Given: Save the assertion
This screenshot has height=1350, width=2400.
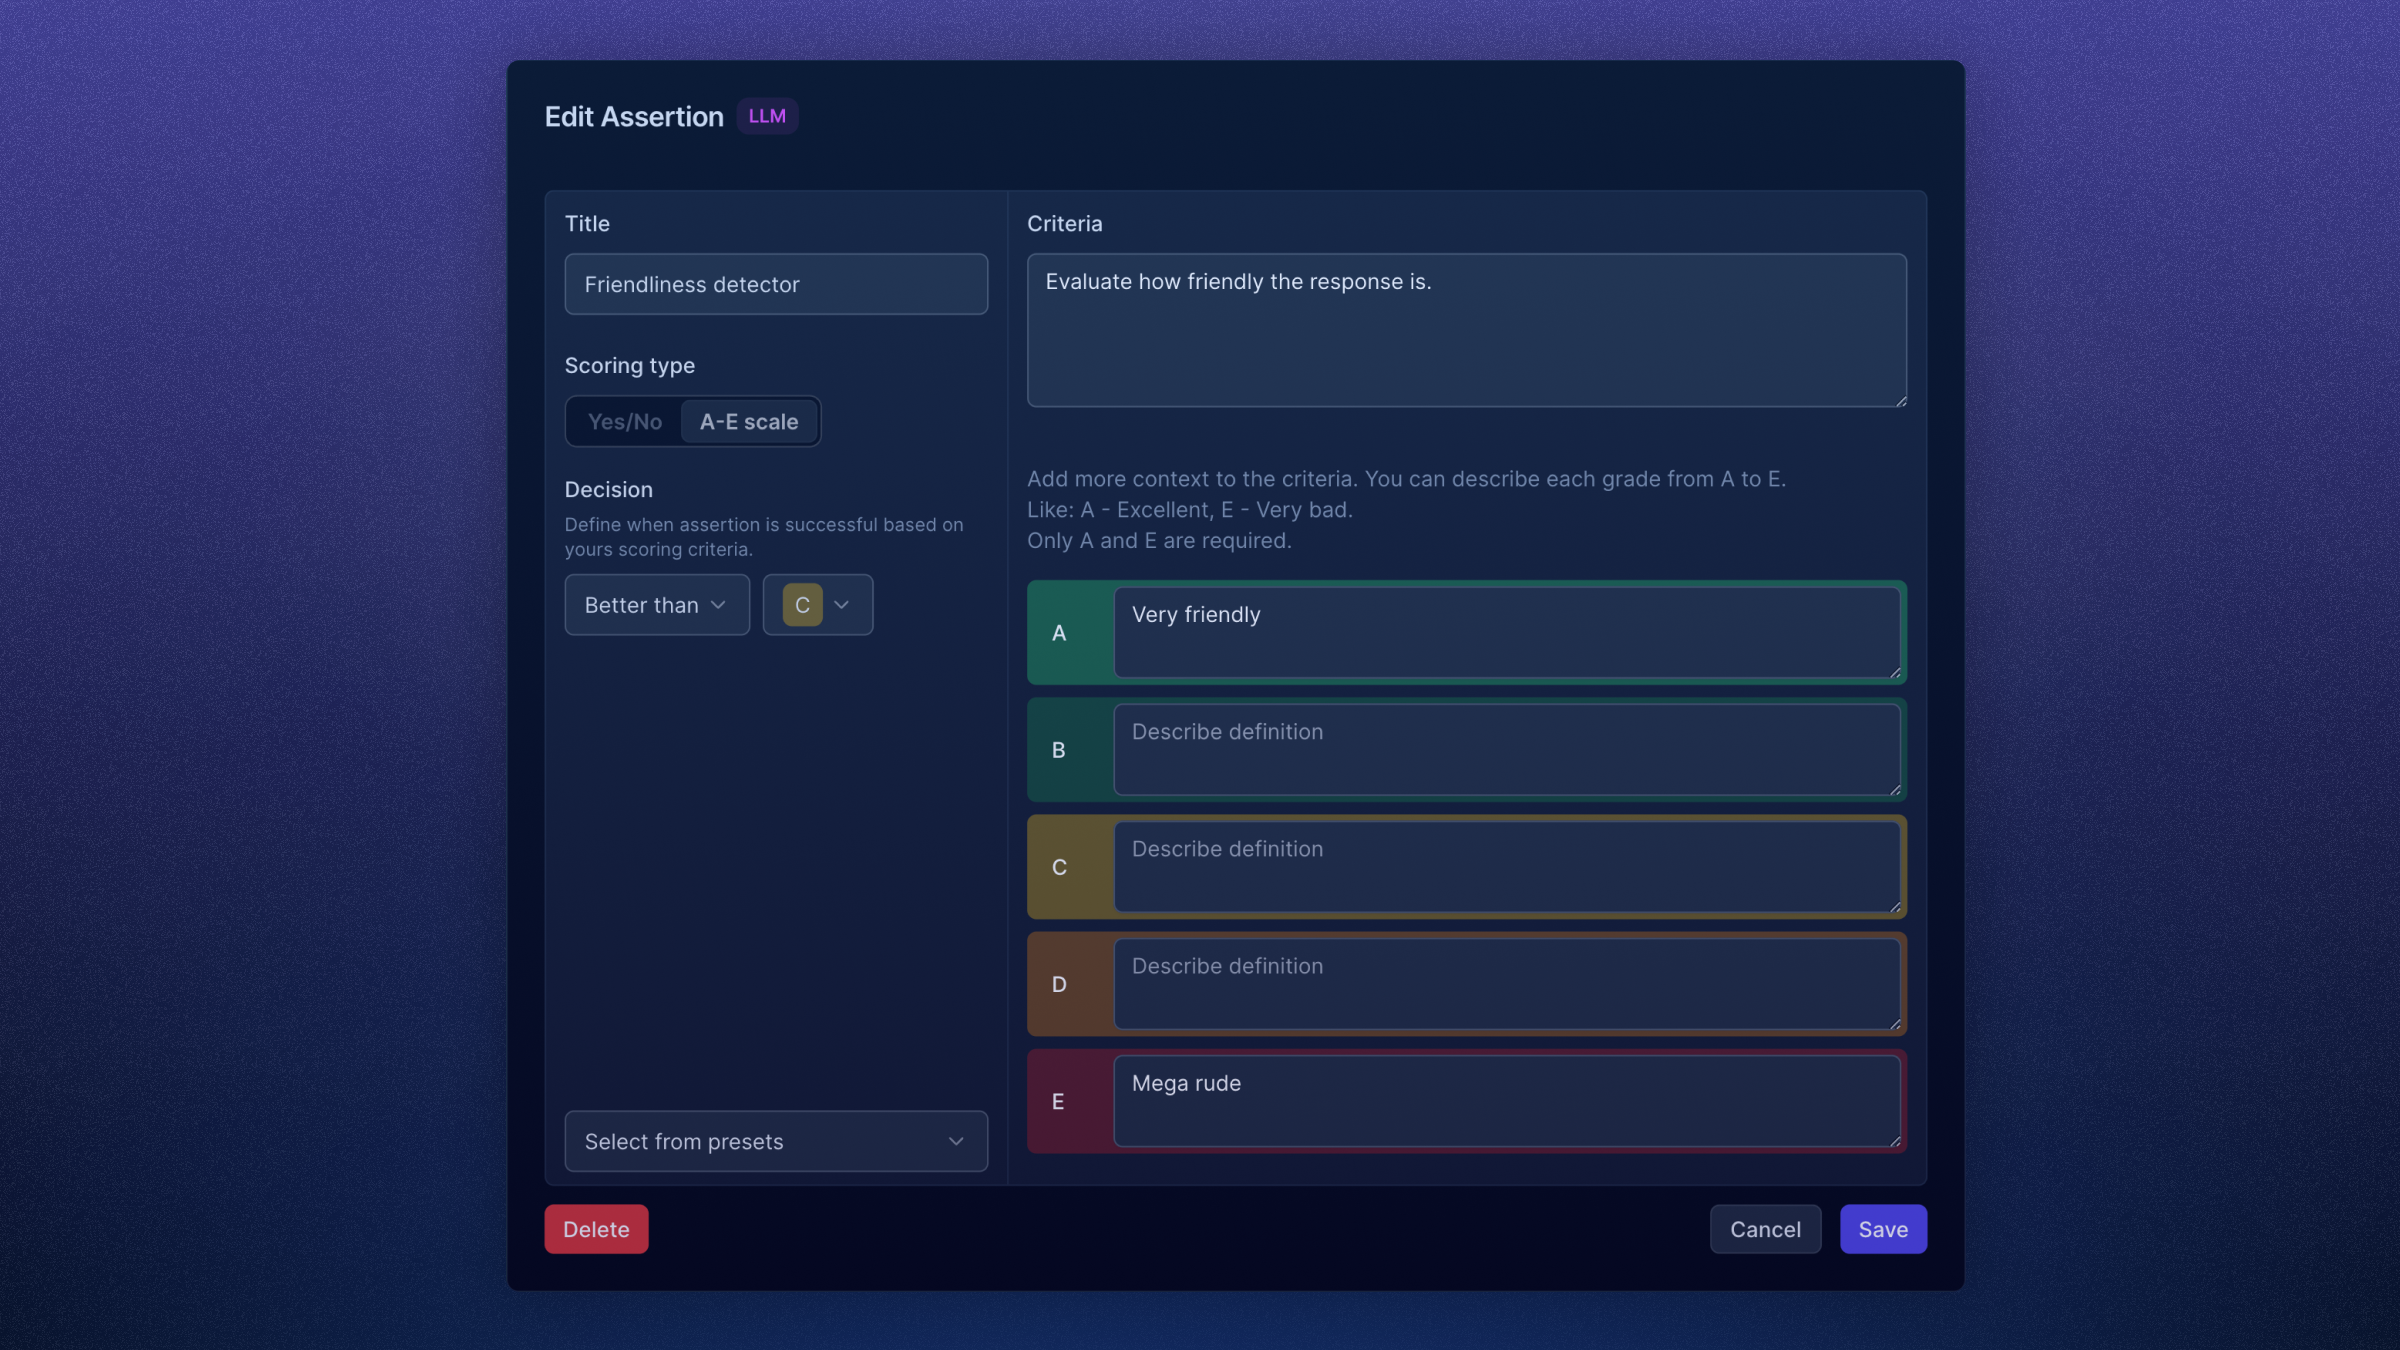Looking at the screenshot, I should tap(1883, 1229).
